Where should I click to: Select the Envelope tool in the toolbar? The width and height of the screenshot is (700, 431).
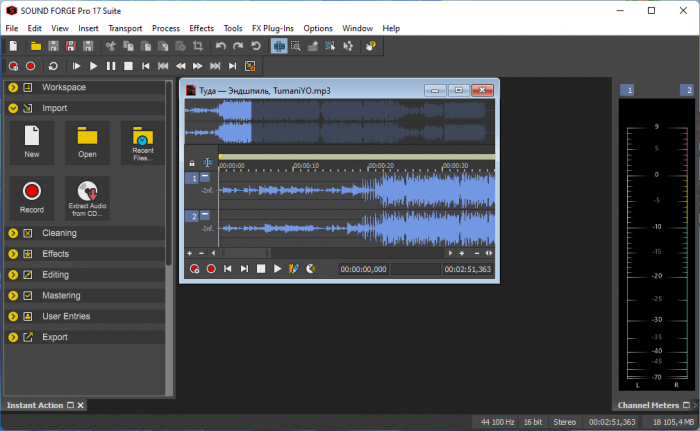pos(348,46)
